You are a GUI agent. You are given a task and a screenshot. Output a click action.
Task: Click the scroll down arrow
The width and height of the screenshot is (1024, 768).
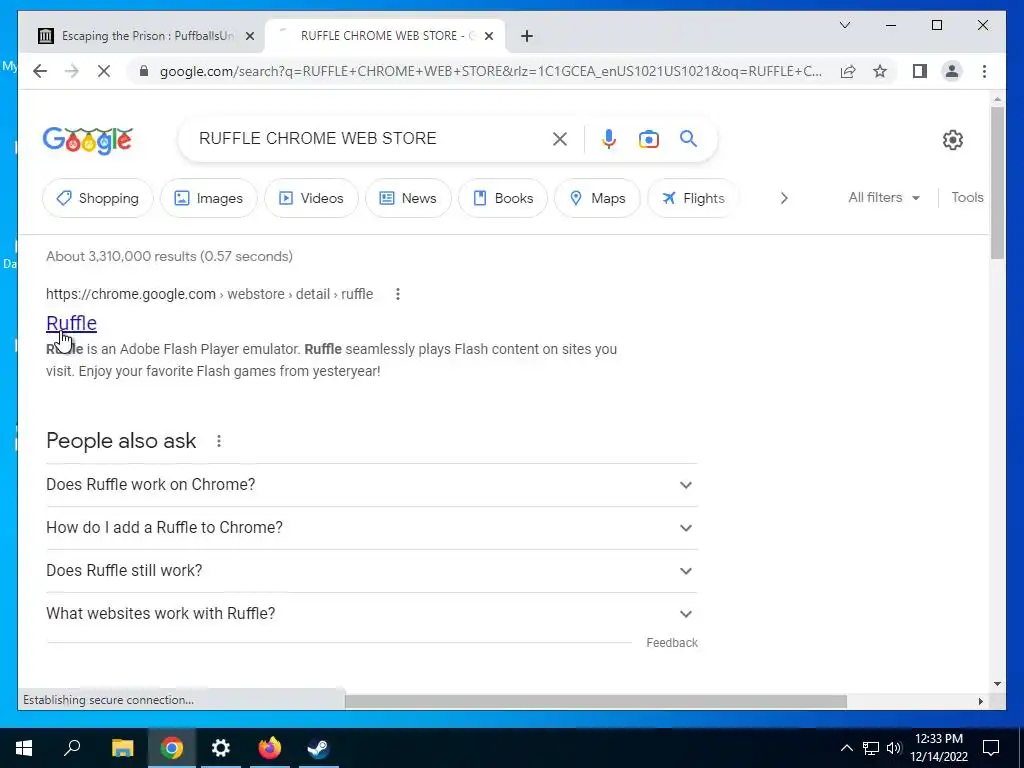point(997,684)
